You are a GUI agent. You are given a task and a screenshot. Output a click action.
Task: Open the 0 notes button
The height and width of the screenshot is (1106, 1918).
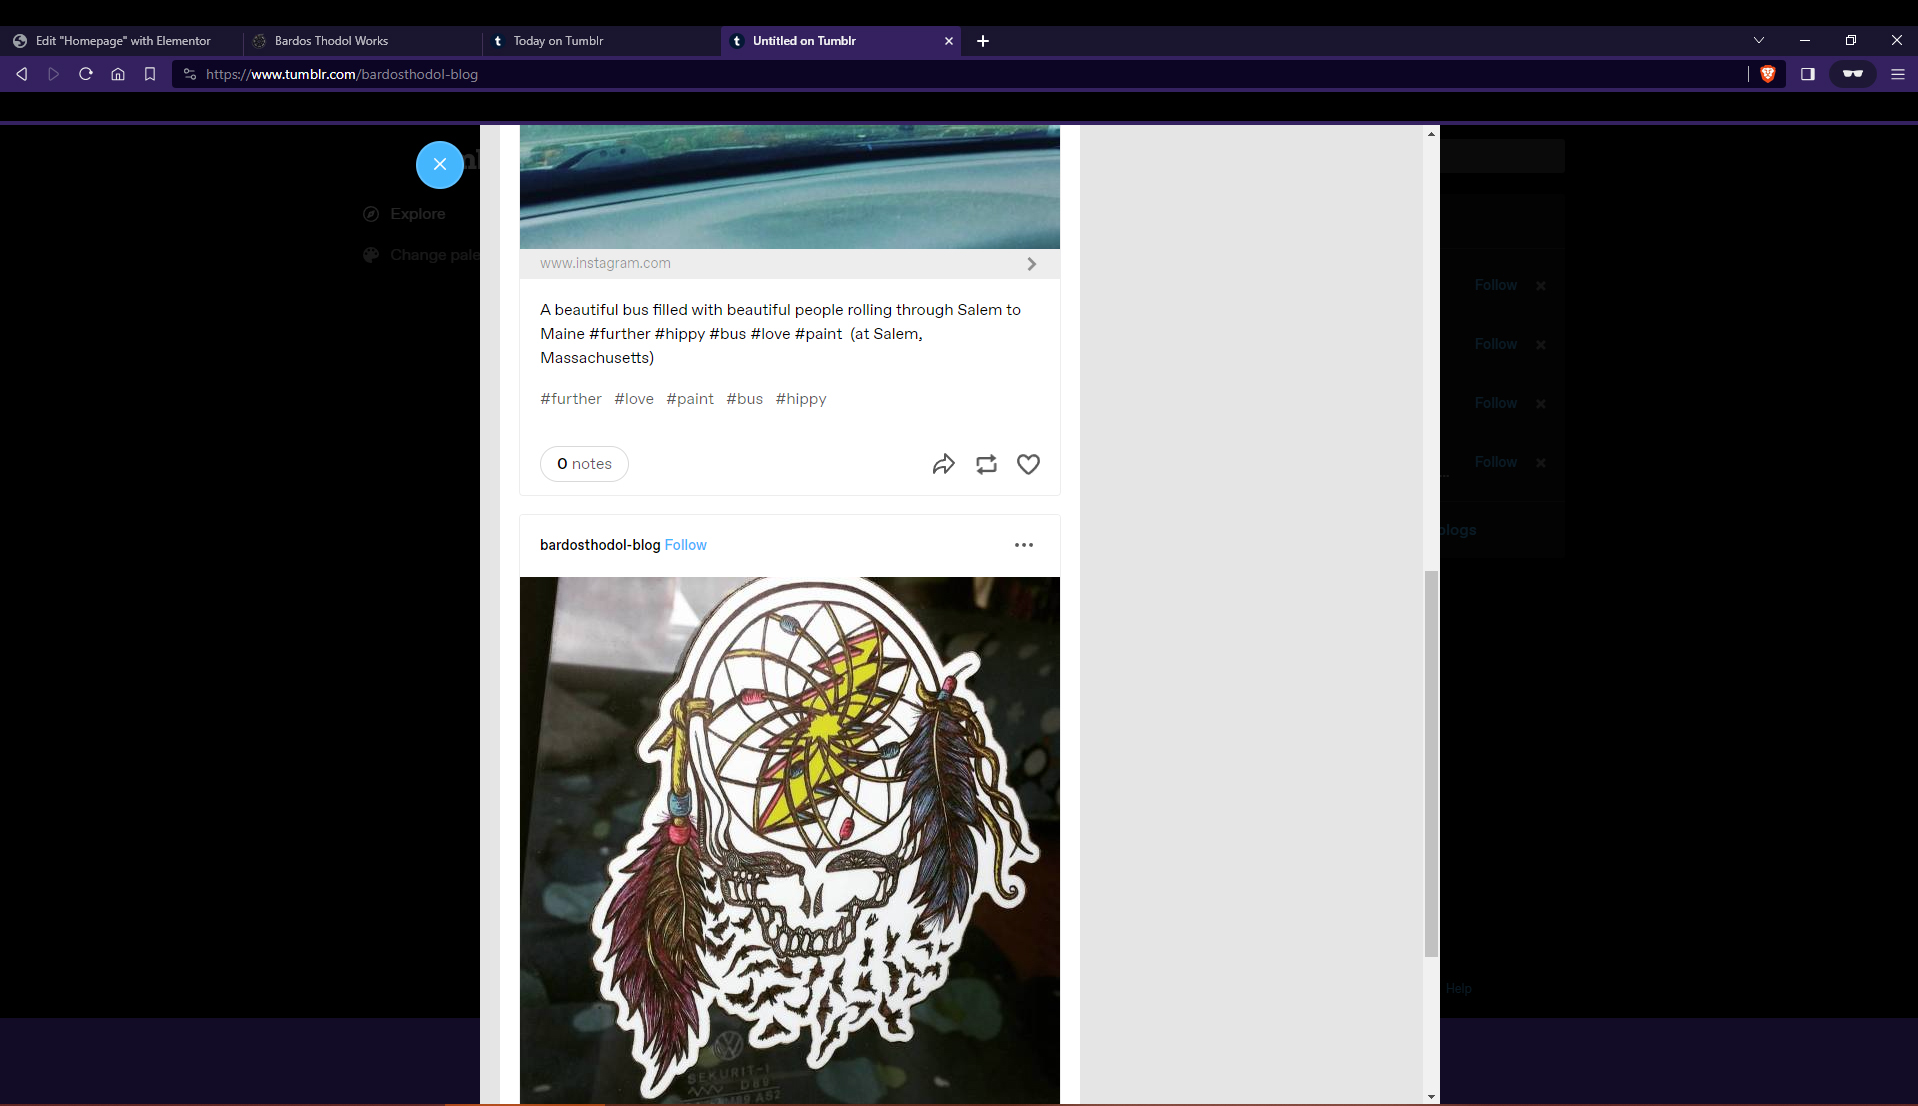pyautogui.click(x=584, y=464)
